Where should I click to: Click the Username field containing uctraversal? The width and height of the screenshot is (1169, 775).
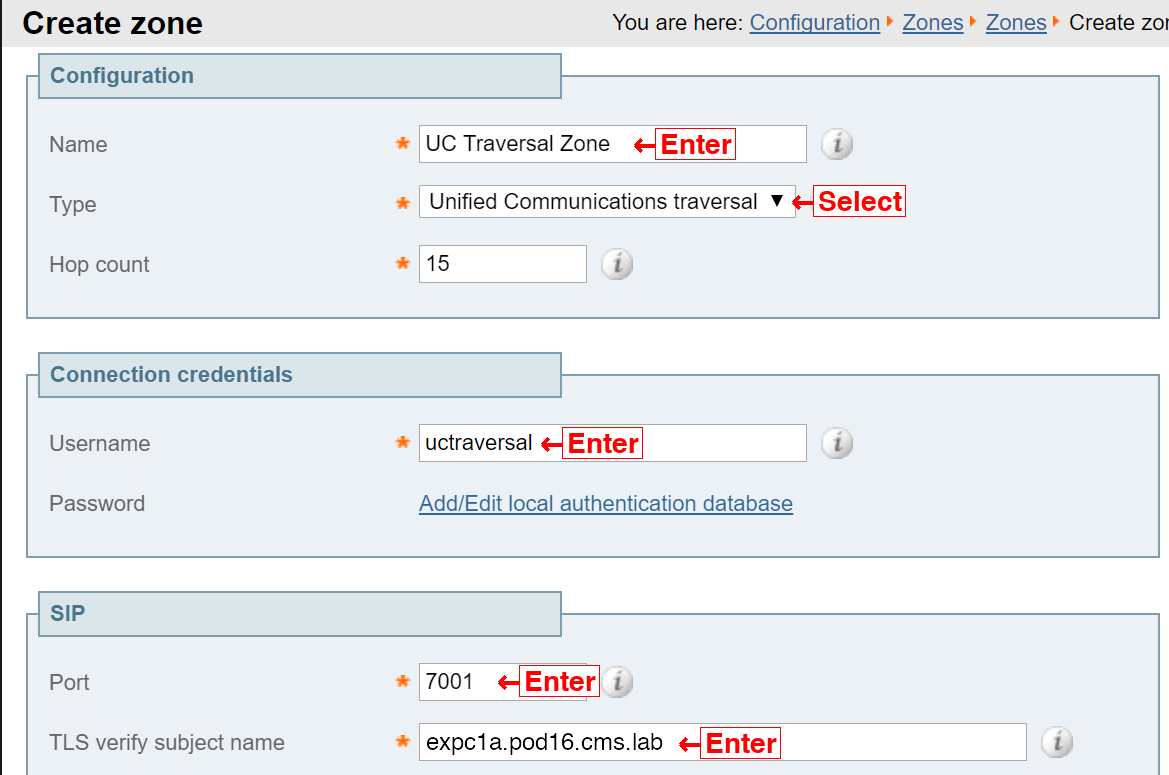[x=612, y=443]
